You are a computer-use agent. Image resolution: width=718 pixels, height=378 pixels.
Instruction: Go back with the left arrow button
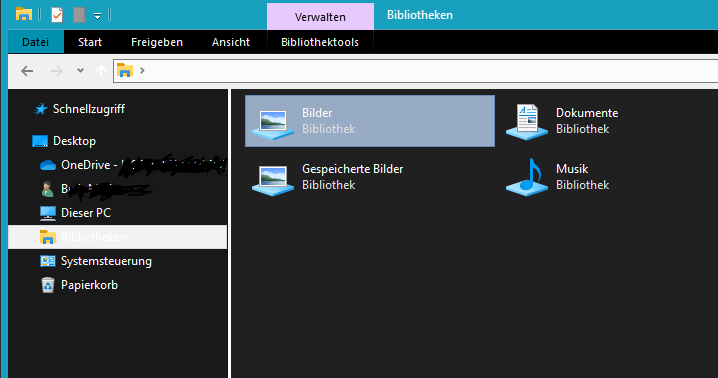27,71
